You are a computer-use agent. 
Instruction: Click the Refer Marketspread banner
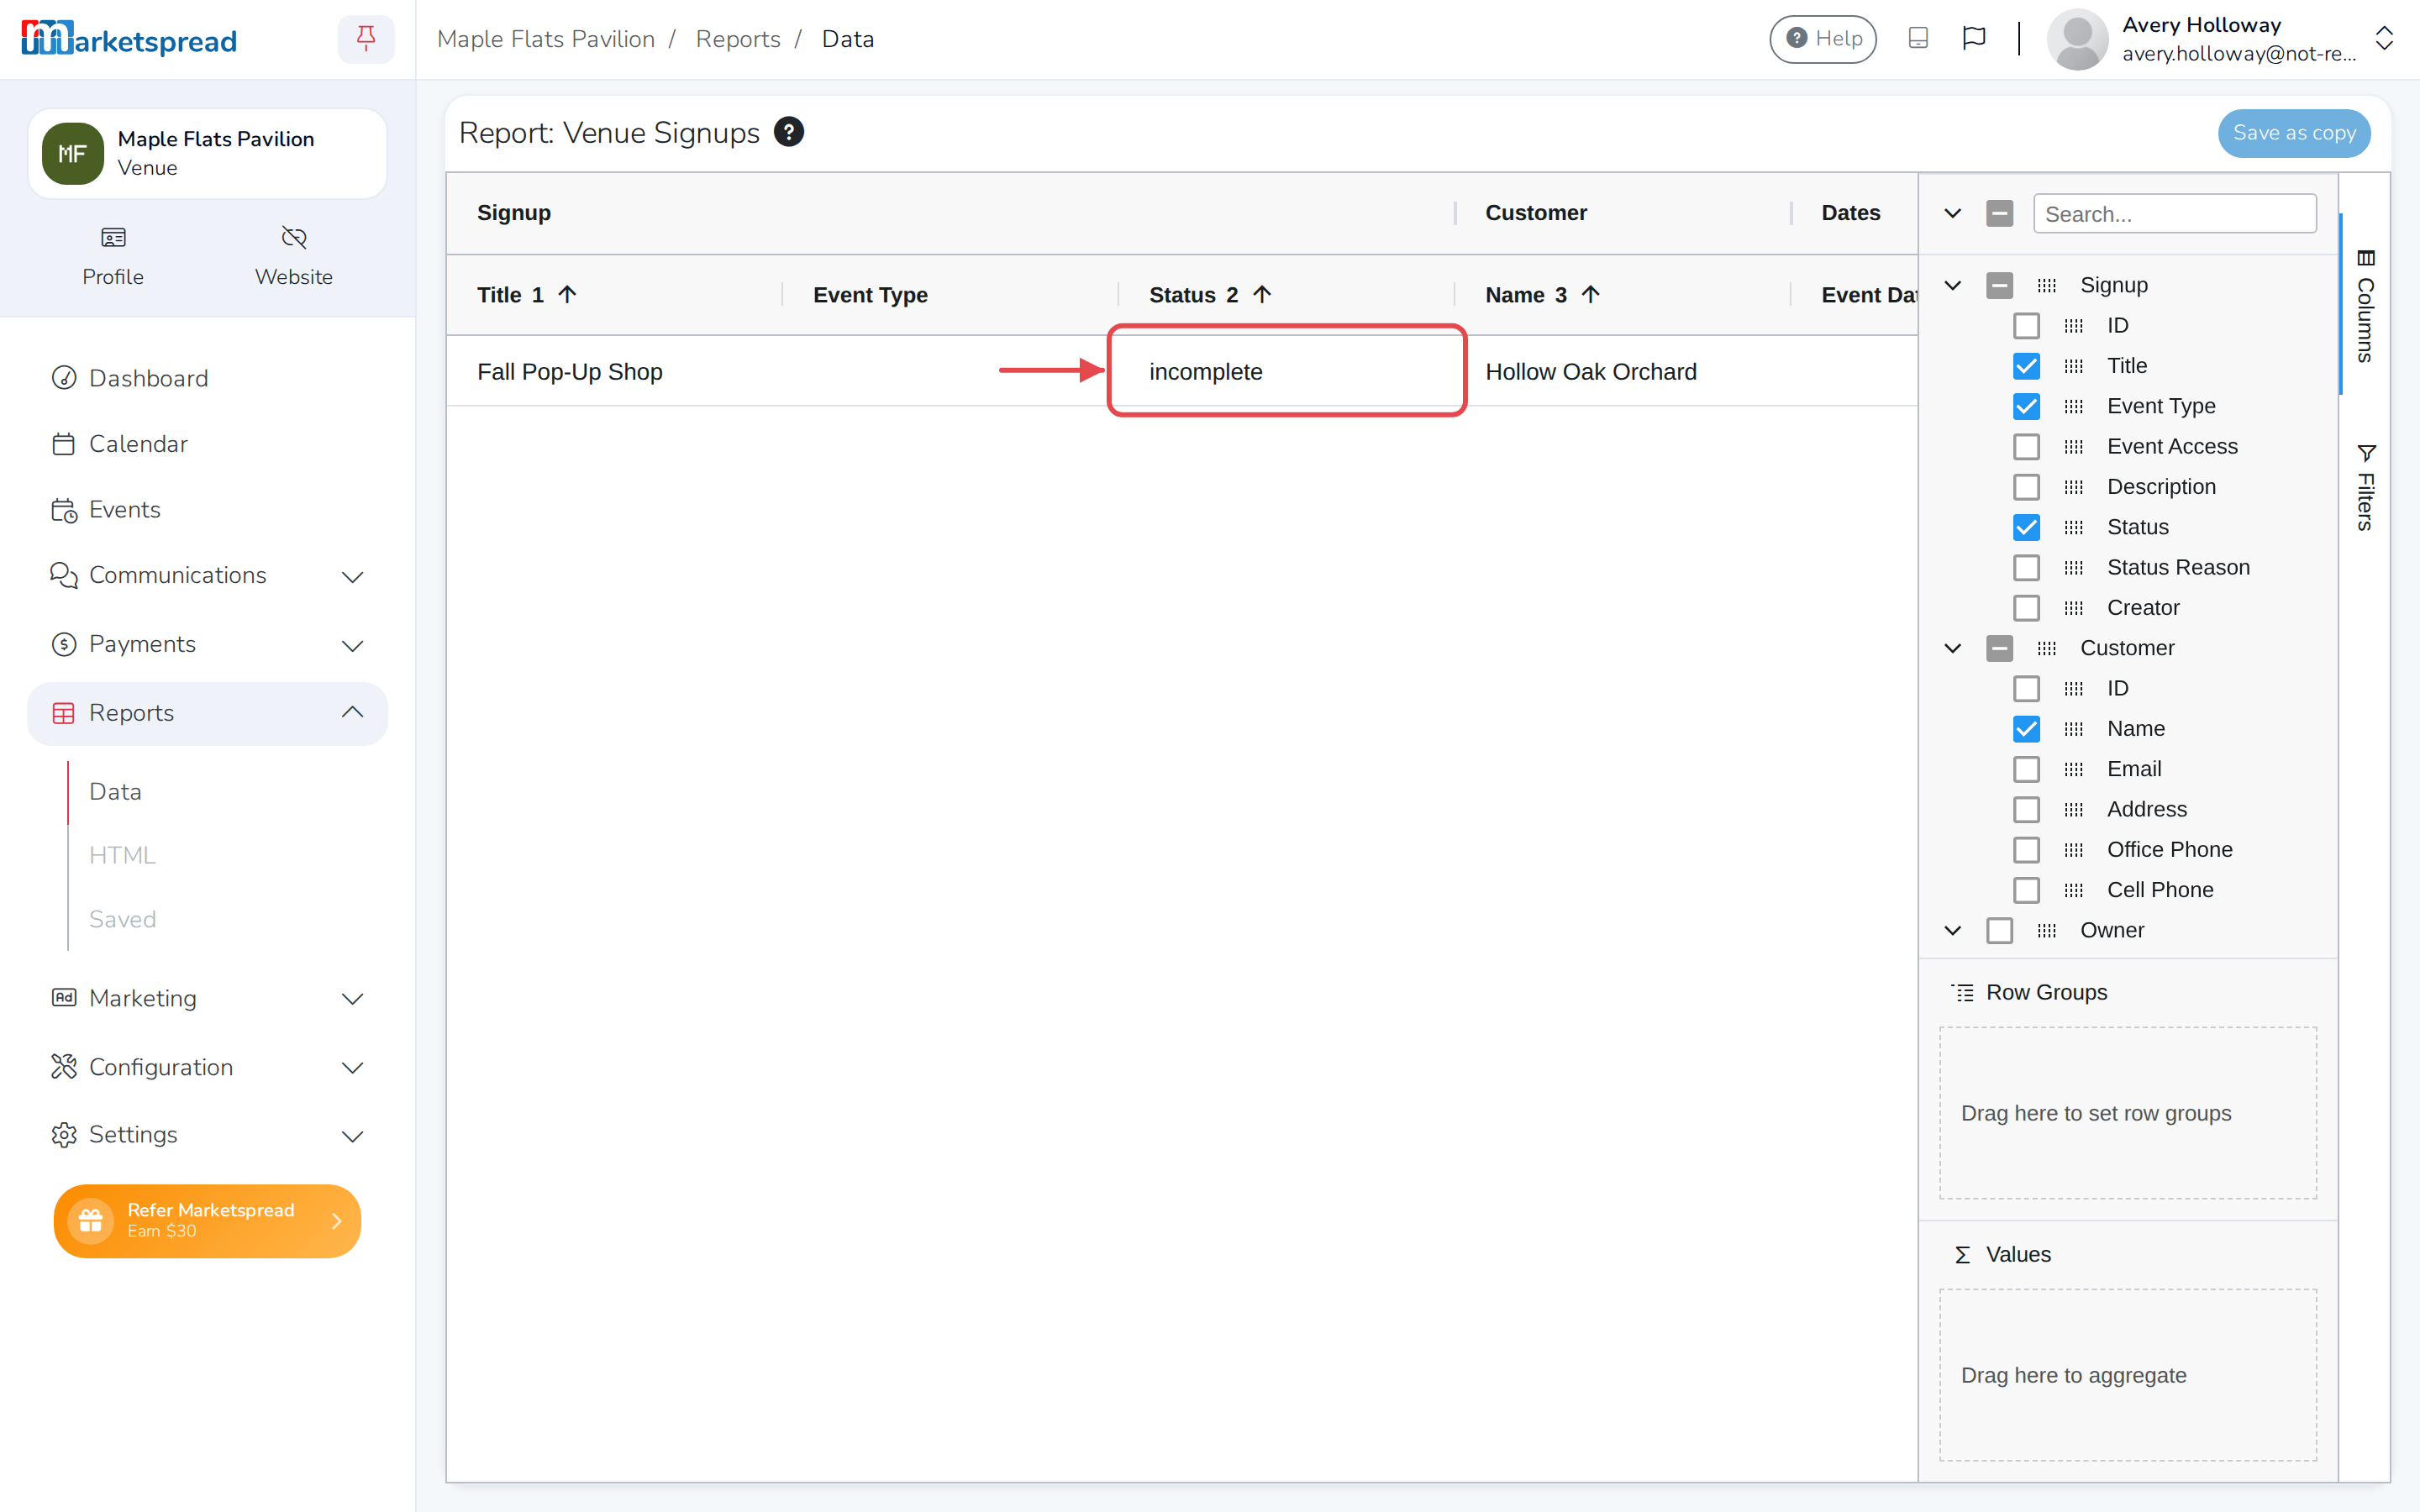pyautogui.click(x=207, y=1220)
